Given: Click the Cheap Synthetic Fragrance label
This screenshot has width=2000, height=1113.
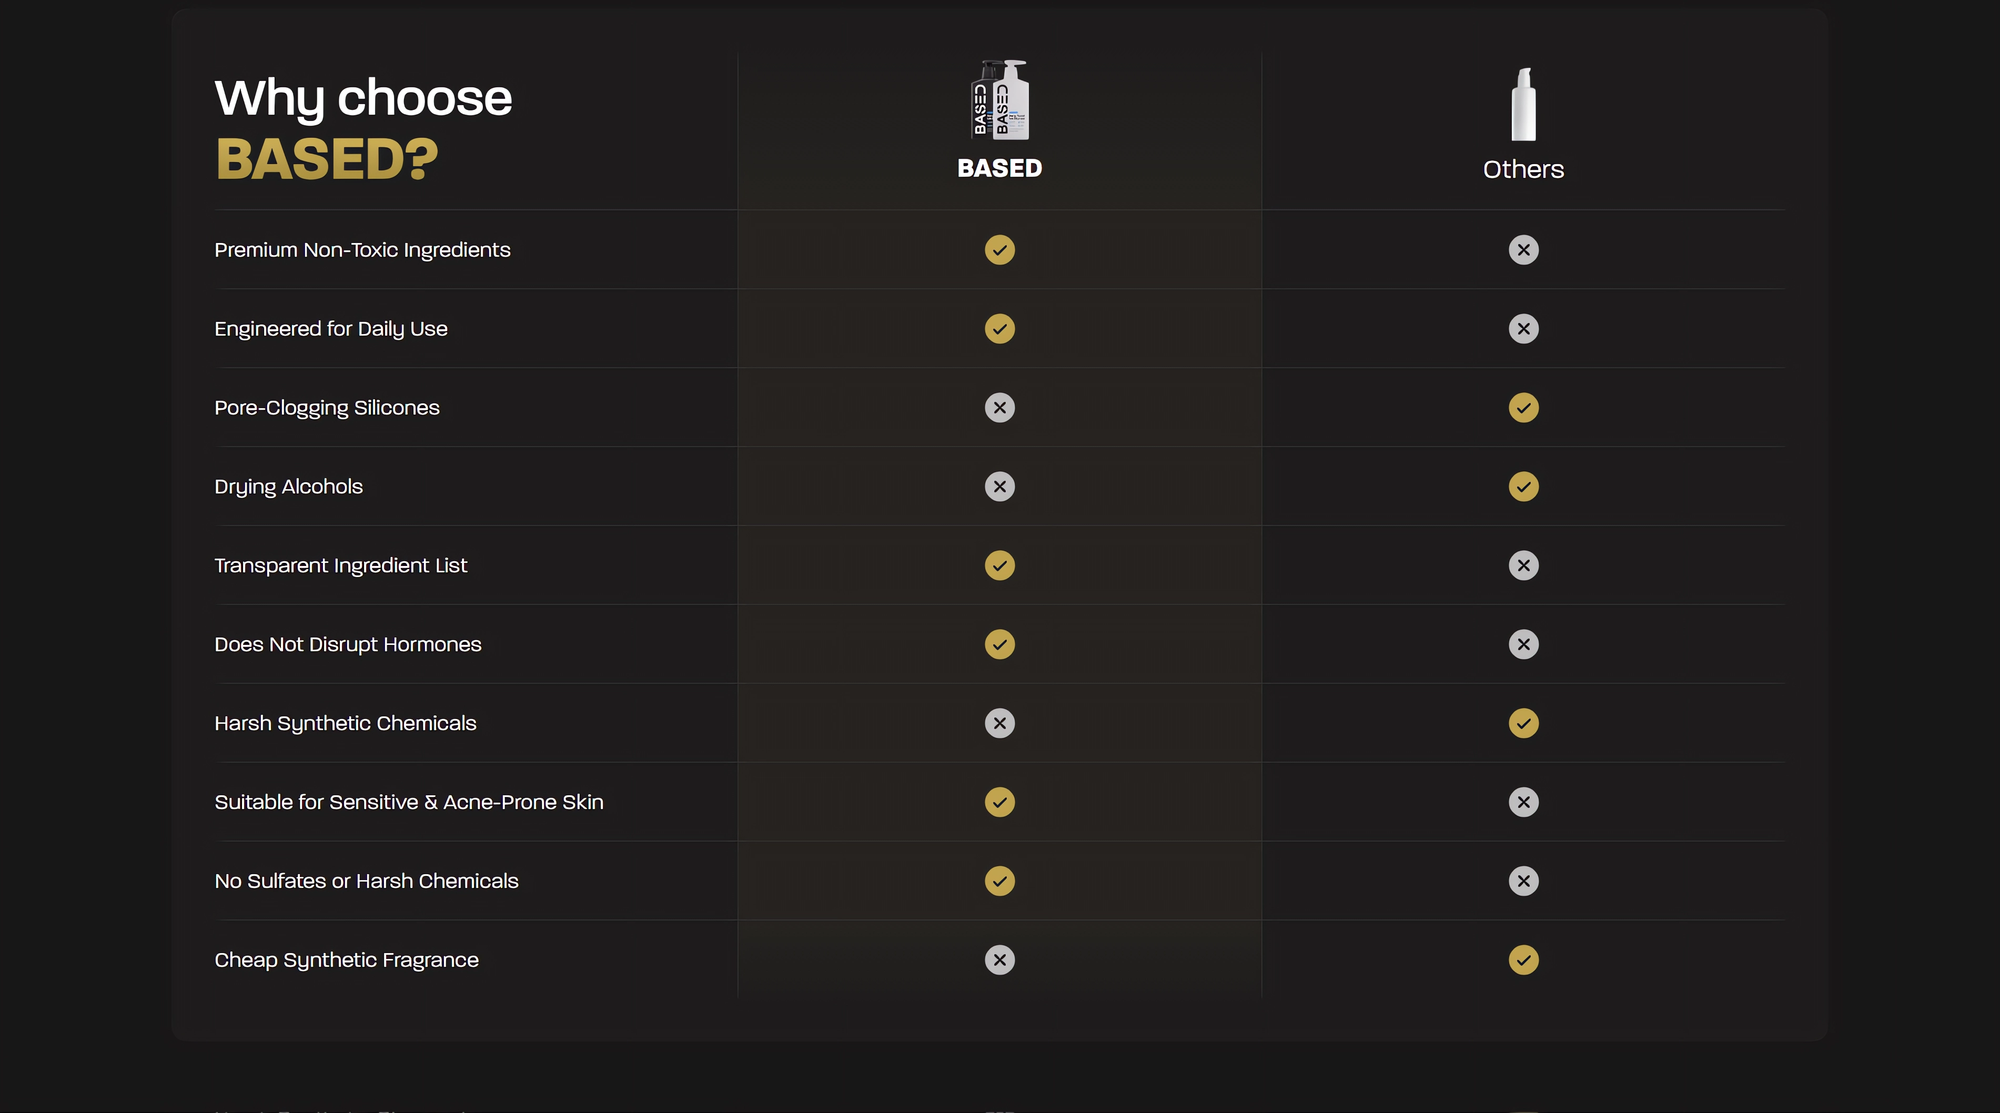Looking at the screenshot, I should (346, 960).
